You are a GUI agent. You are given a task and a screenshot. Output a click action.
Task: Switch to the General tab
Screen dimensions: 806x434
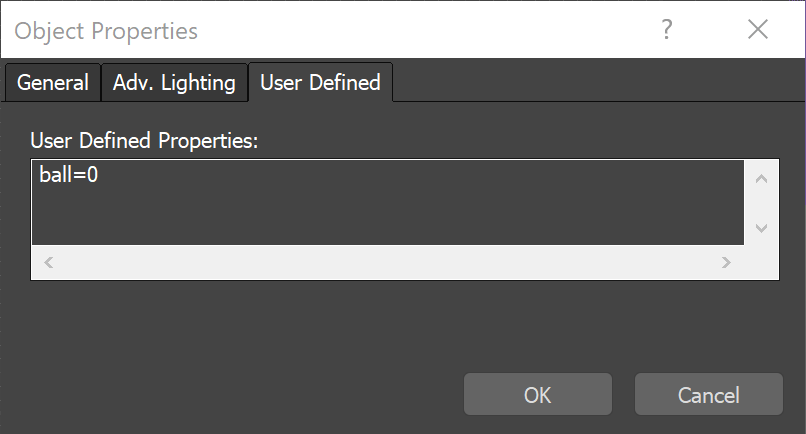click(x=53, y=83)
